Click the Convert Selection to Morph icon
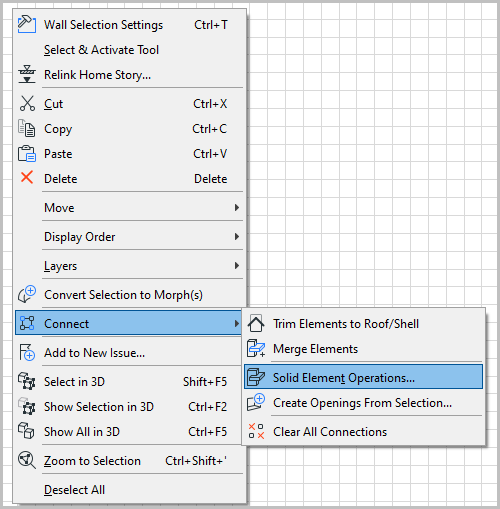The width and height of the screenshot is (500, 509). tap(27, 294)
